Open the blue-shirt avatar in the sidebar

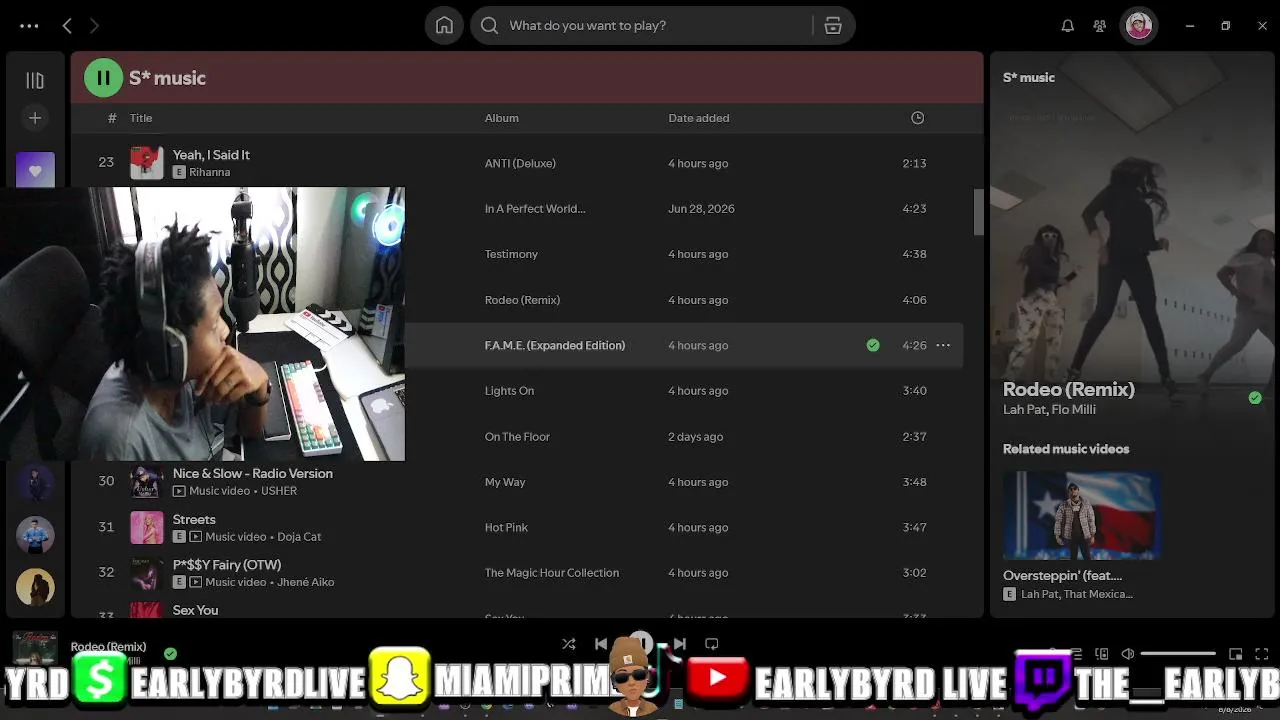pyautogui.click(x=35, y=535)
